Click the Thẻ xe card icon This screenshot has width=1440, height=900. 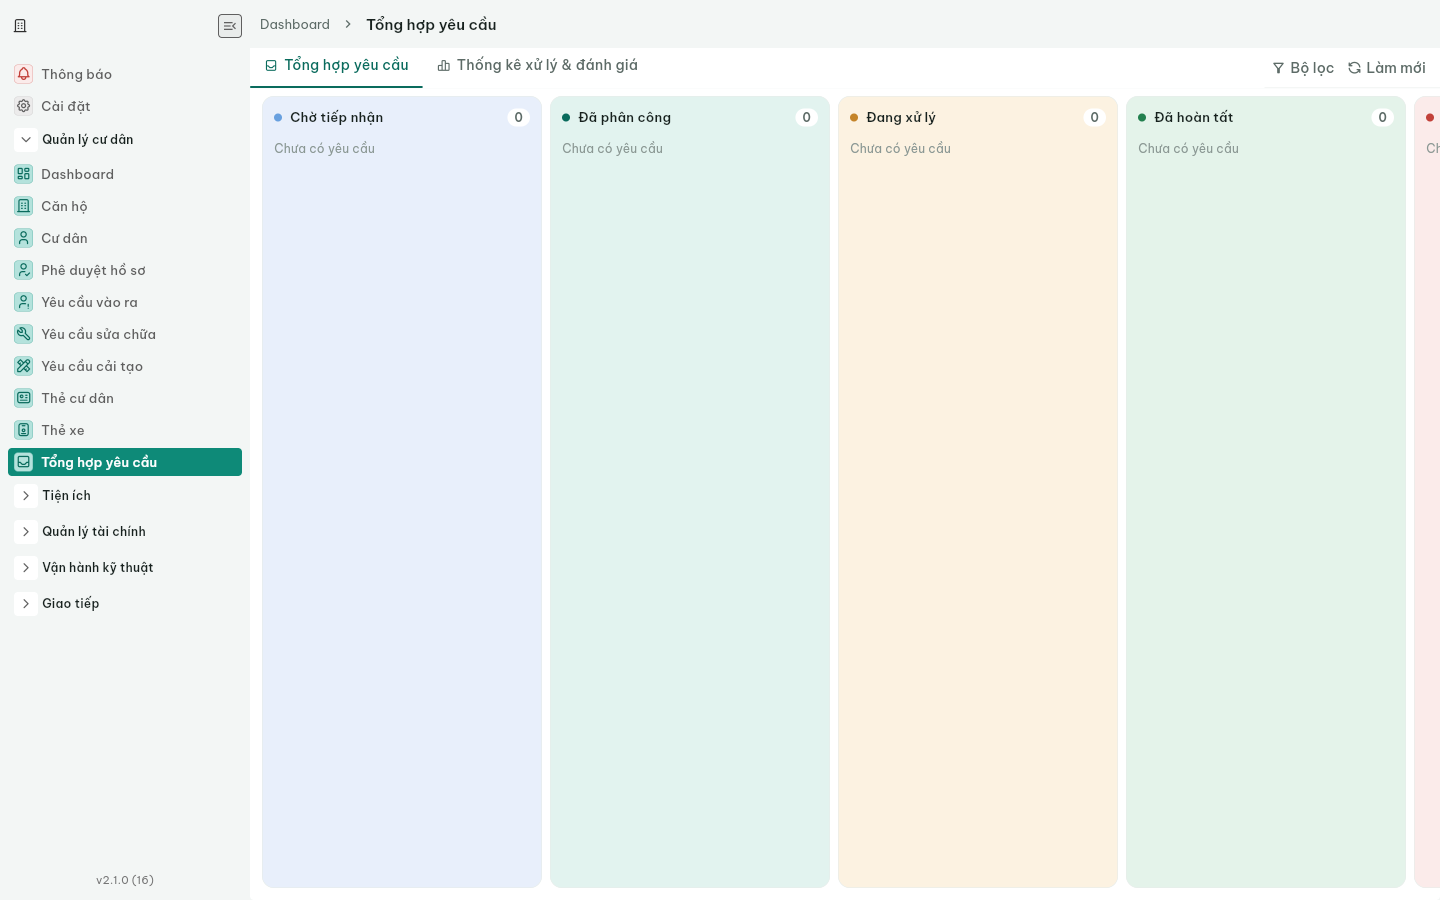click(x=24, y=430)
